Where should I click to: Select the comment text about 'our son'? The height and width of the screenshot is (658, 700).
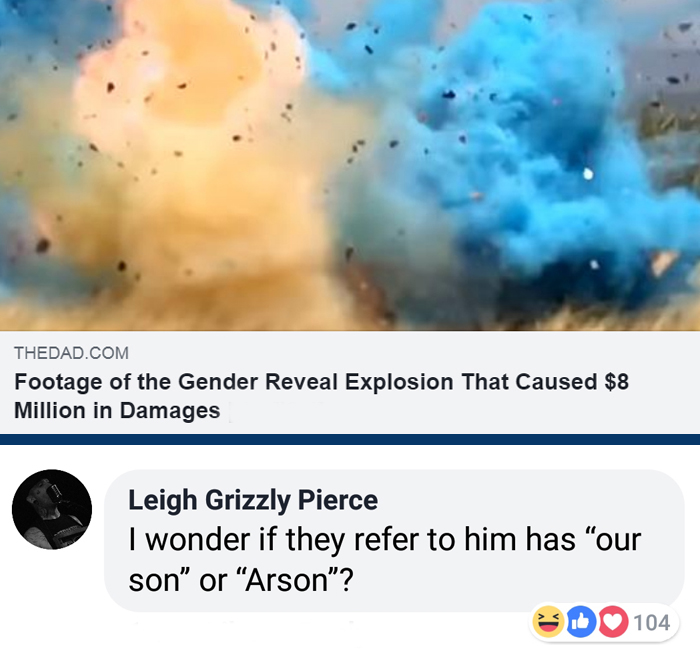click(385, 560)
